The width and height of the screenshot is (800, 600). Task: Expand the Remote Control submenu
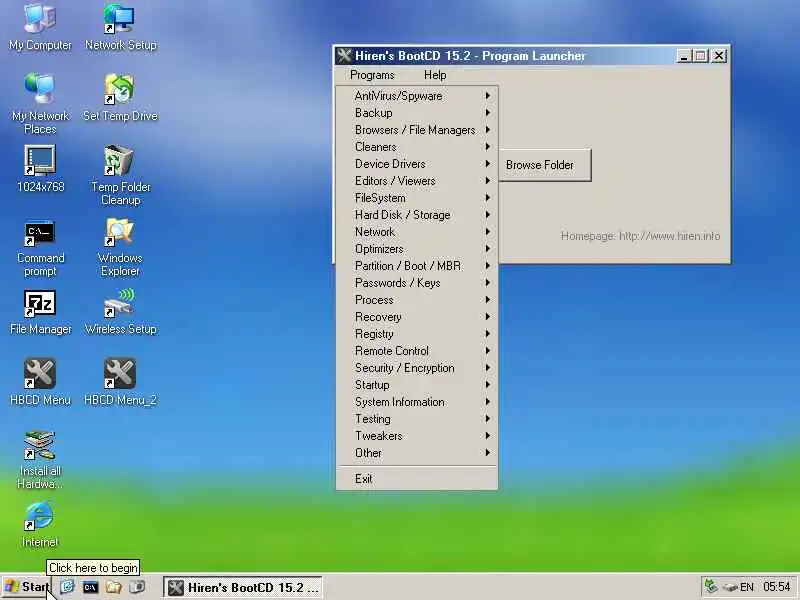click(x=417, y=351)
